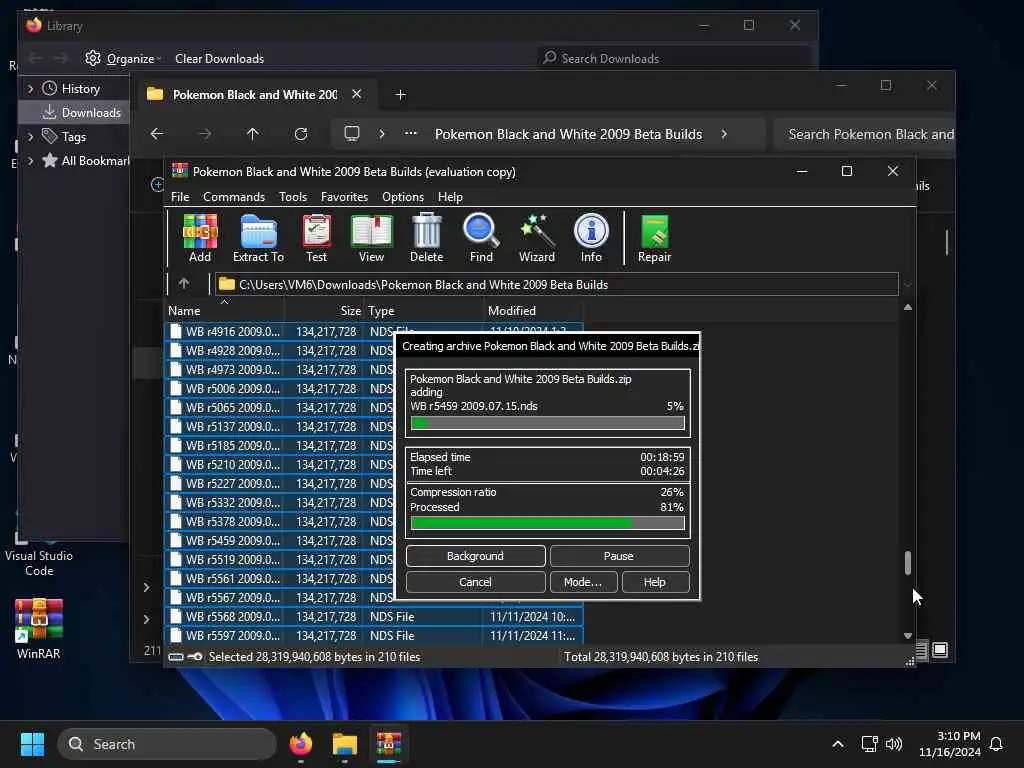
Task: Expand breadcrumb chevron after folder name
Action: (724, 134)
